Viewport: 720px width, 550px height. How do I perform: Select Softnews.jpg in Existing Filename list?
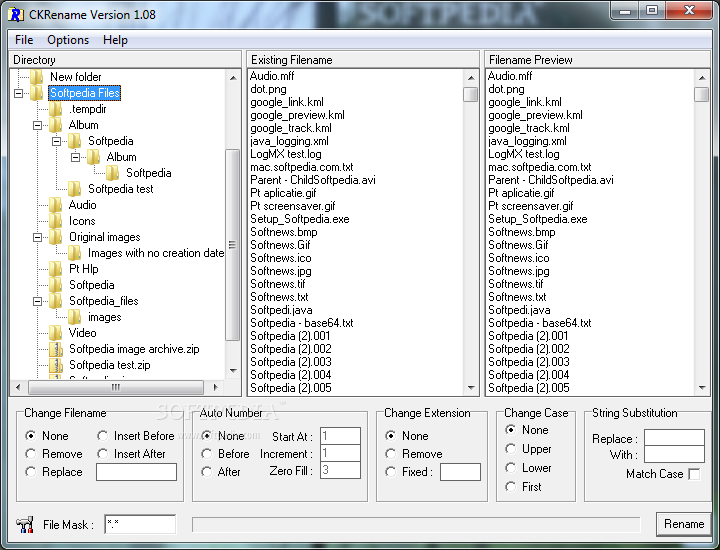[x=281, y=271]
